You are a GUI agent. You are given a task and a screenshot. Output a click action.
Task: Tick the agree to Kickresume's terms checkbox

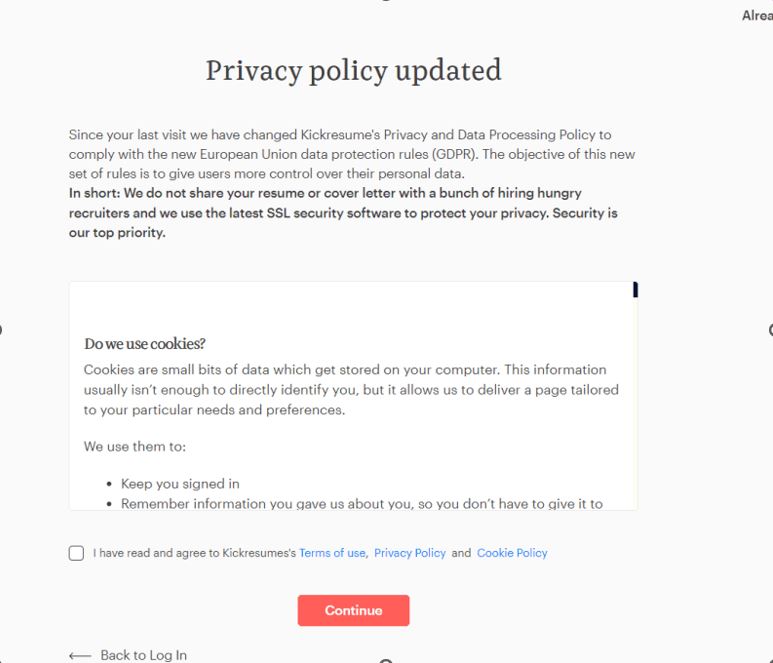76,553
